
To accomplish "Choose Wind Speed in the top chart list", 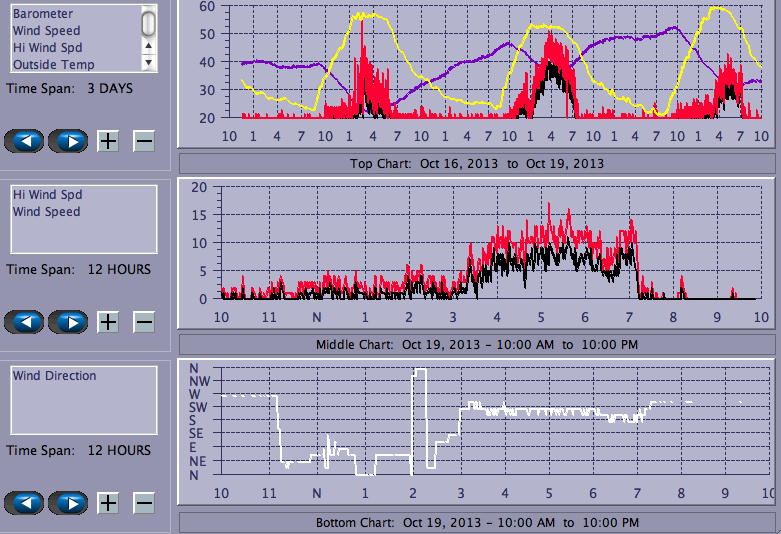I will pos(46,31).
